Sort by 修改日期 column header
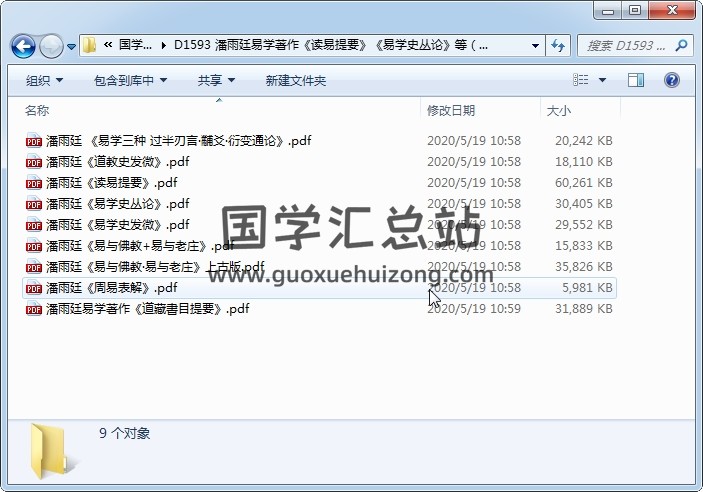Image resolution: width=703 pixels, height=492 pixels. (x=451, y=110)
